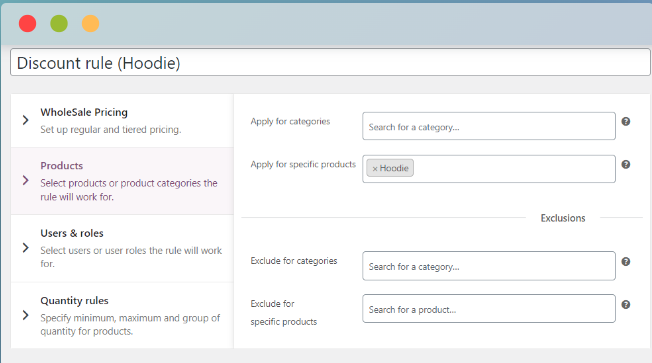Focus the Exclude for specific products field
The image size is (652, 363).
pos(489,309)
